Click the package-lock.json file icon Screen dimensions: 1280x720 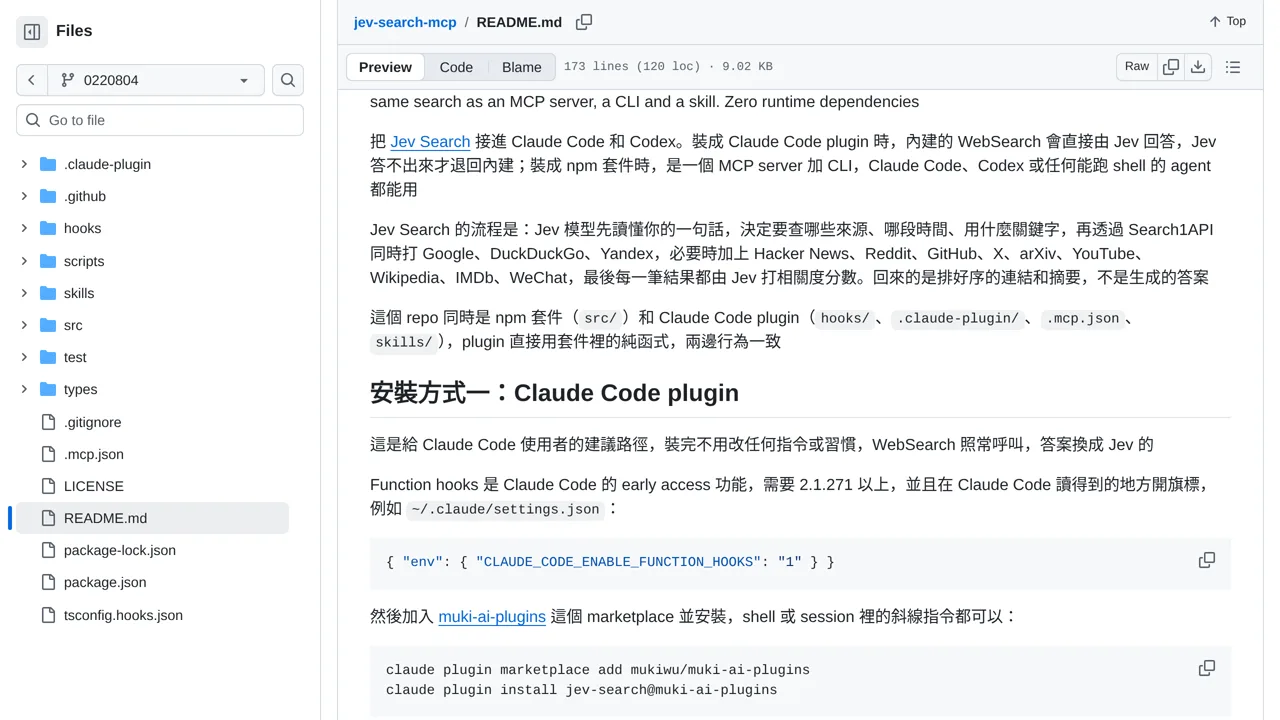tap(48, 550)
